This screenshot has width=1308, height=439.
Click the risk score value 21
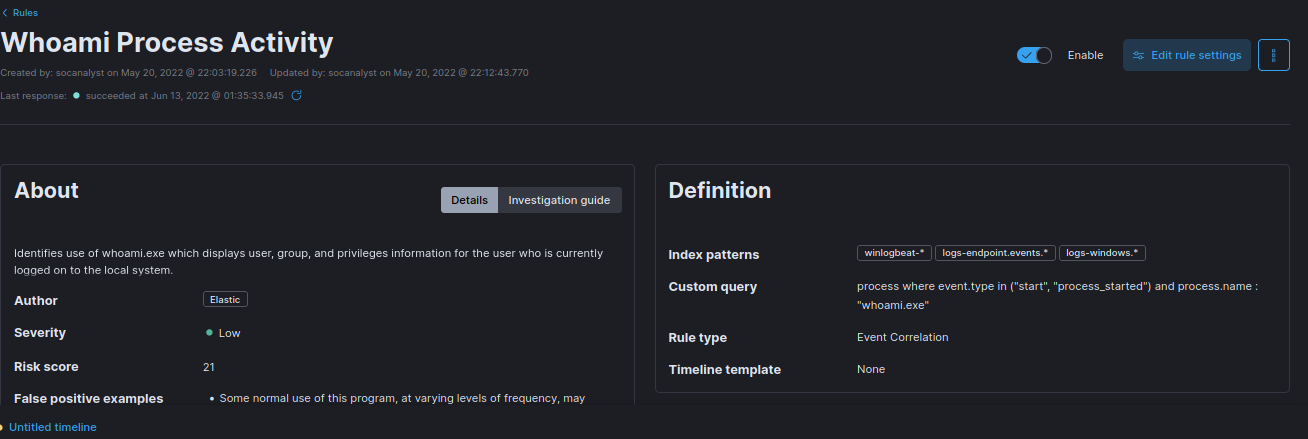(209, 367)
